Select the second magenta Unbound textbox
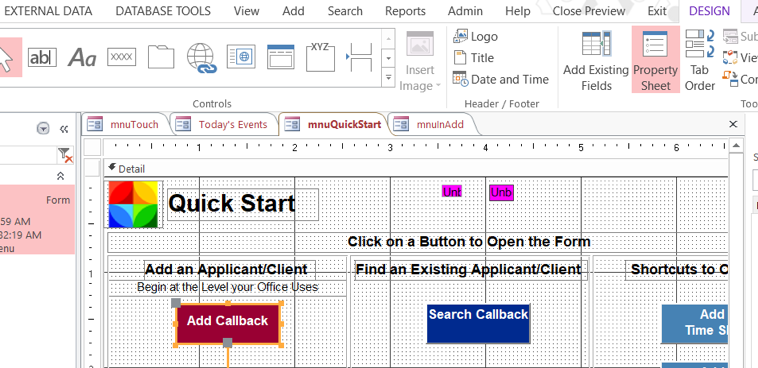Image resolution: width=758 pixels, height=368 pixels. [x=501, y=192]
